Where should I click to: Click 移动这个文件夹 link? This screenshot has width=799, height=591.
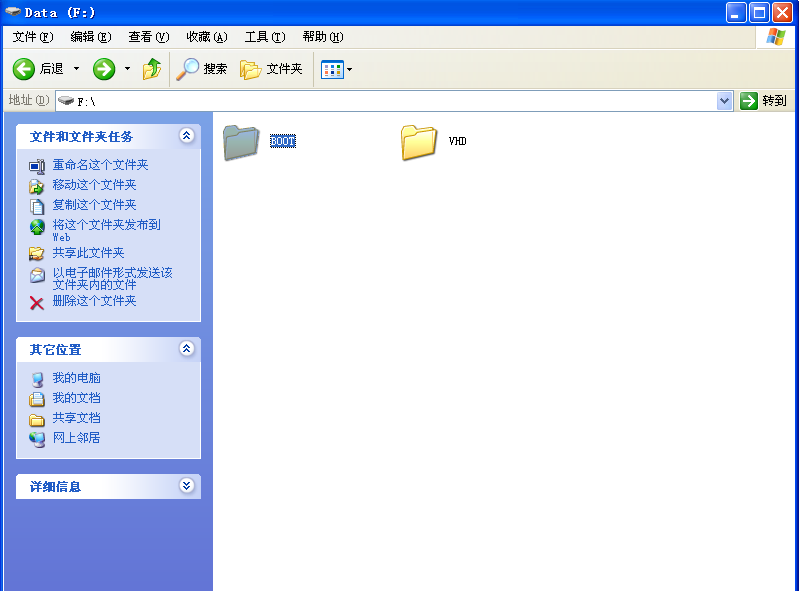[94, 185]
